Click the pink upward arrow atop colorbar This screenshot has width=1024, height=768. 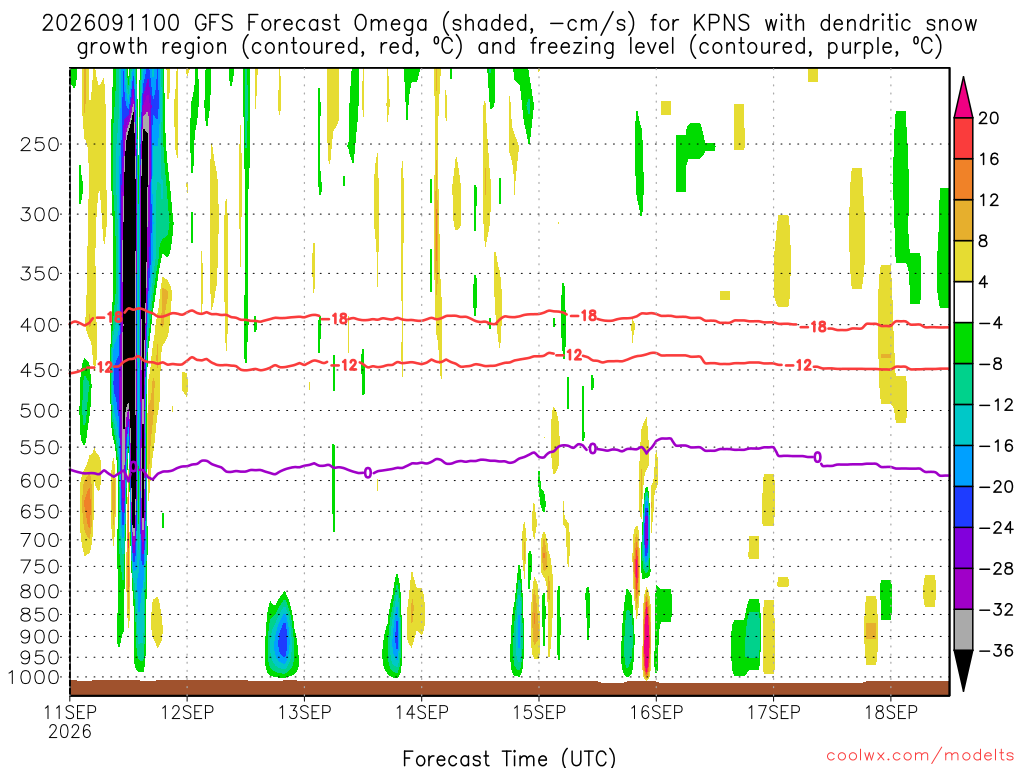(963, 98)
